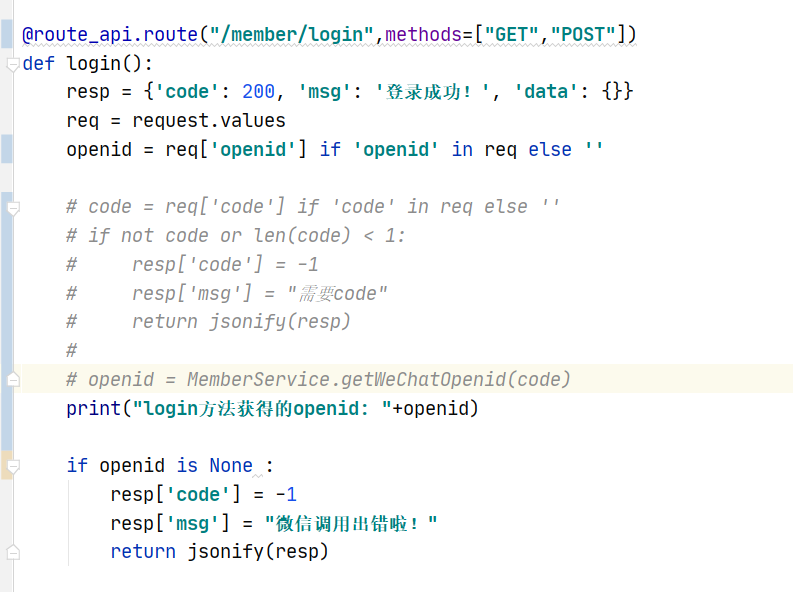Viewport: 793px width, 592px height.
Task: Click the fold end marker at 'return jsonify(resp)'
Action: click(13, 552)
